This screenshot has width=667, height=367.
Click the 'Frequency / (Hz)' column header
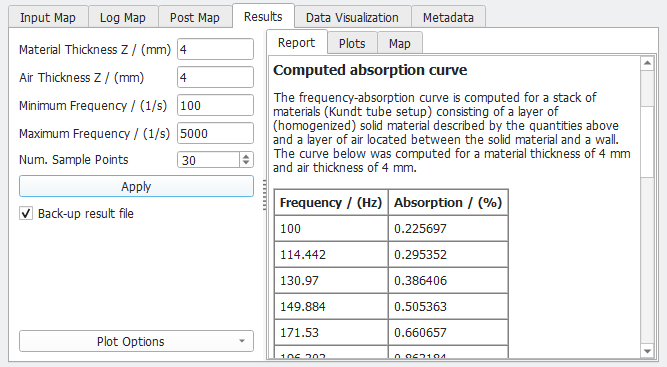pyautogui.click(x=331, y=202)
